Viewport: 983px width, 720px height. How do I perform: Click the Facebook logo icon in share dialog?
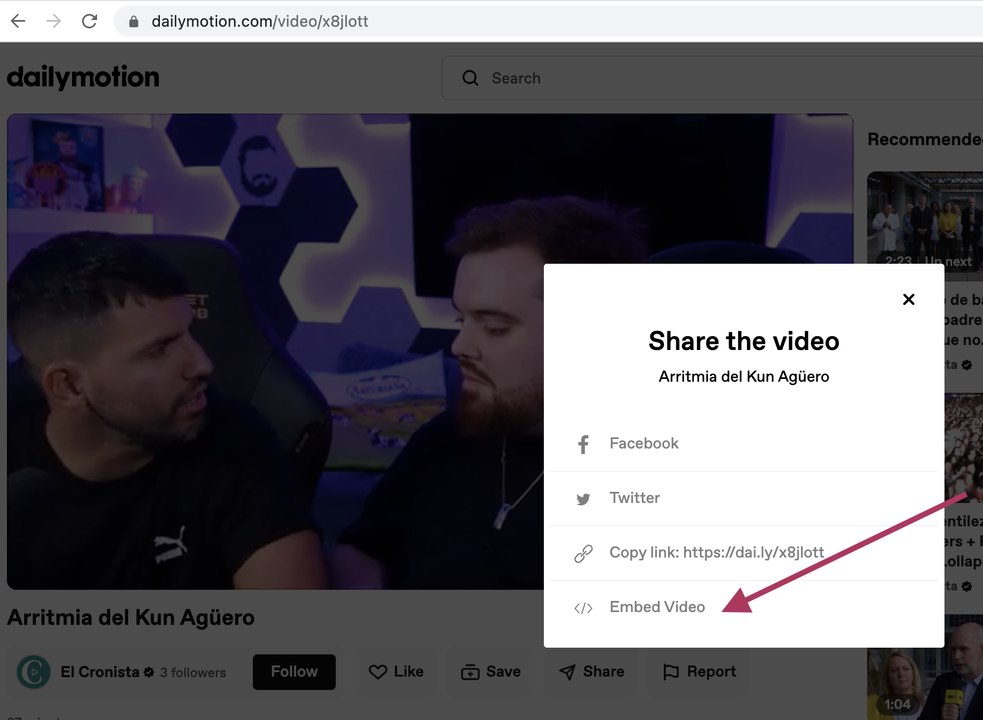click(583, 444)
